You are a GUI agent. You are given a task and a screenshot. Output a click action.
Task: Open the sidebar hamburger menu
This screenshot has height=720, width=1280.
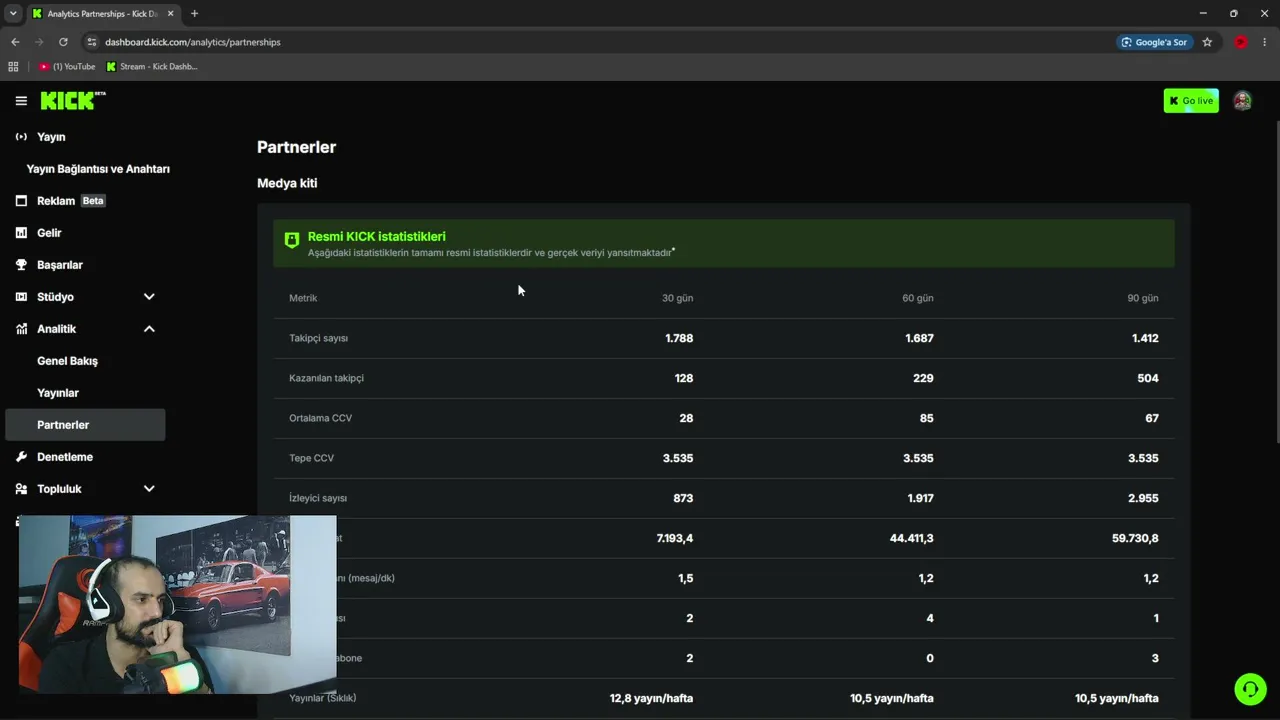[x=21, y=101]
